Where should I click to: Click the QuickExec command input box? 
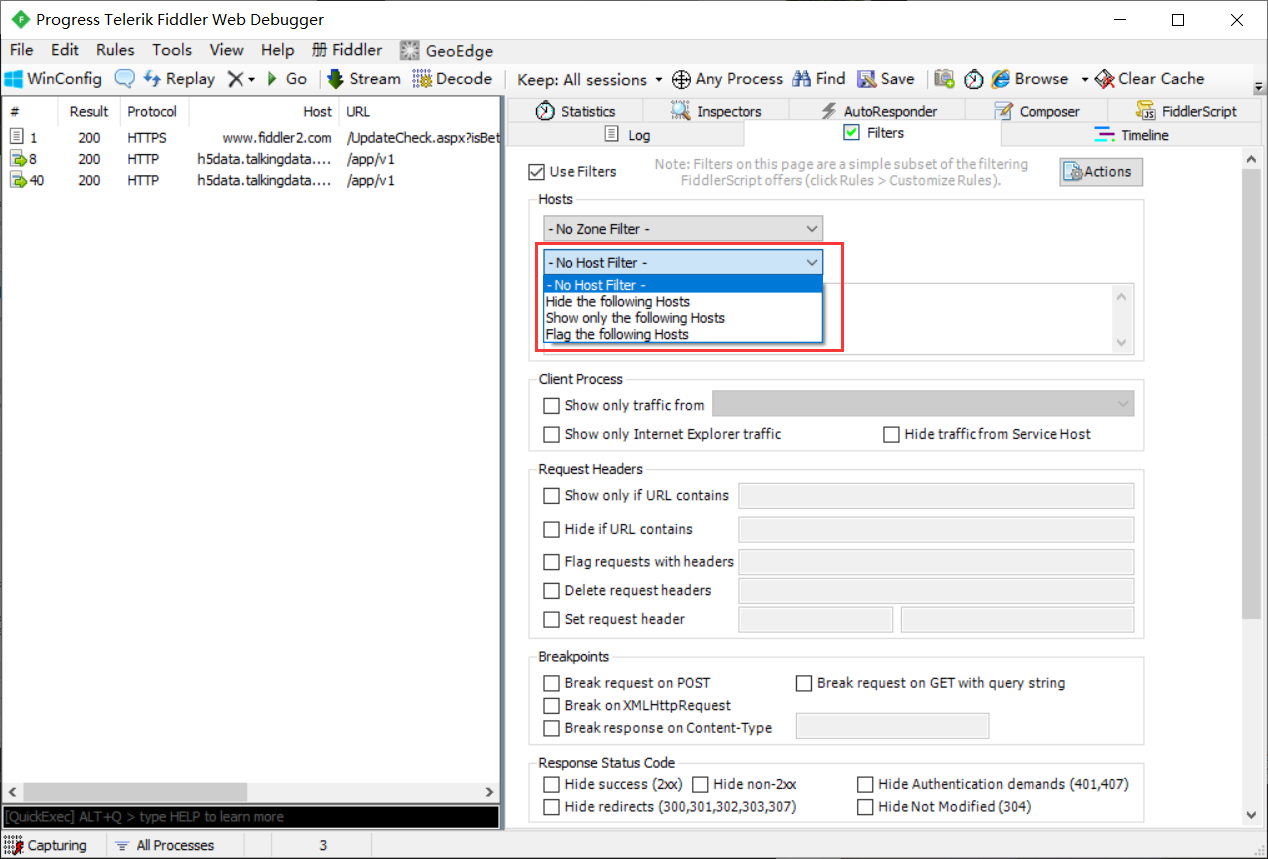[x=250, y=817]
